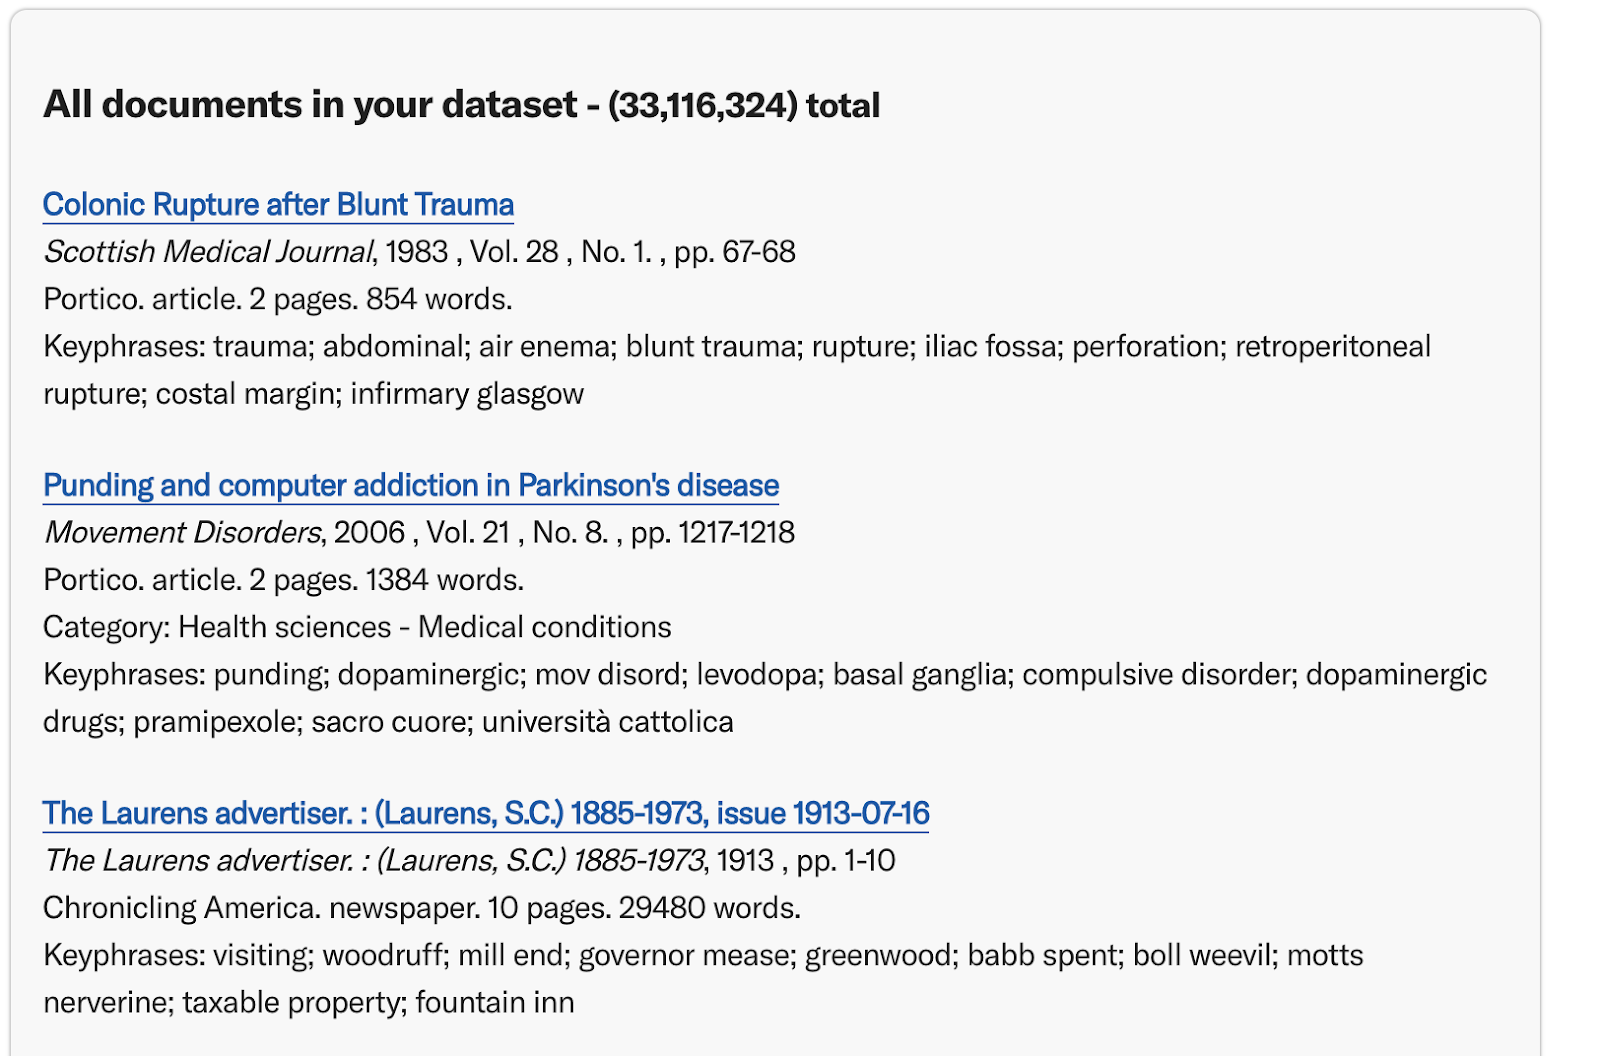Click the 33,116,324 total document count
1600x1056 pixels.
744,105
